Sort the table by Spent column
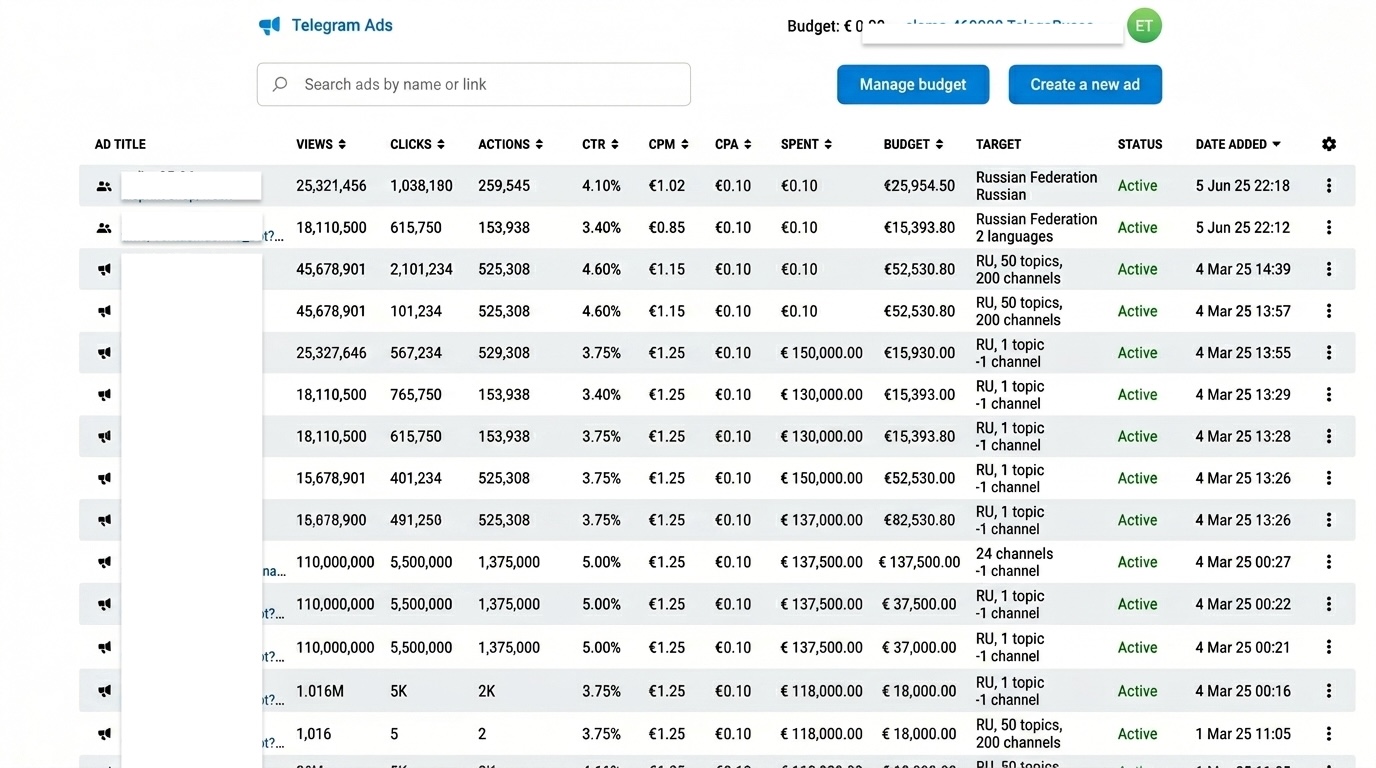Viewport: 1376px width, 768px height. coord(806,144)
